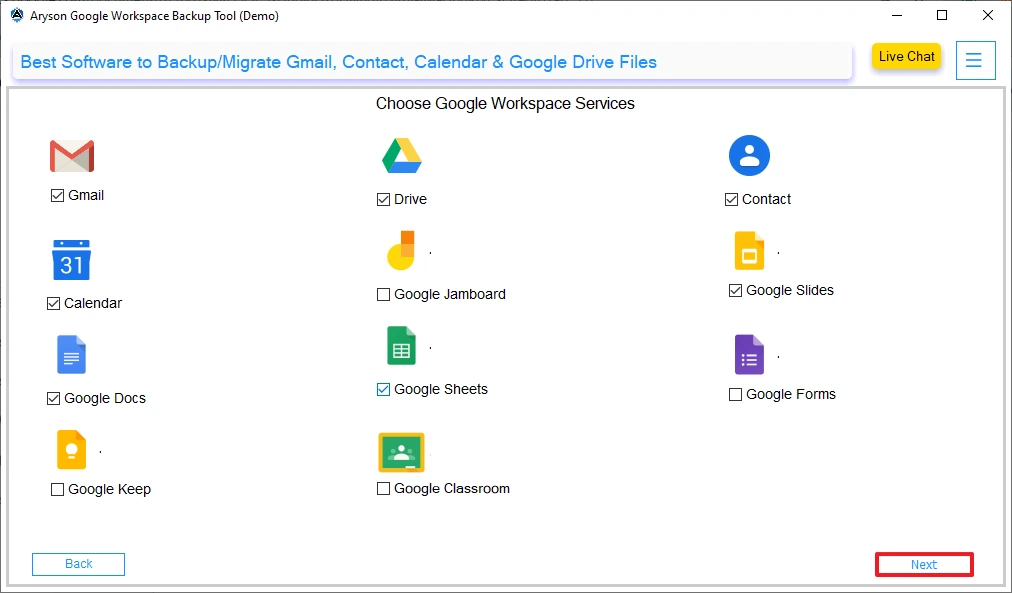
Task: Click the Google Docs icon
Action: tap(71, 354)
